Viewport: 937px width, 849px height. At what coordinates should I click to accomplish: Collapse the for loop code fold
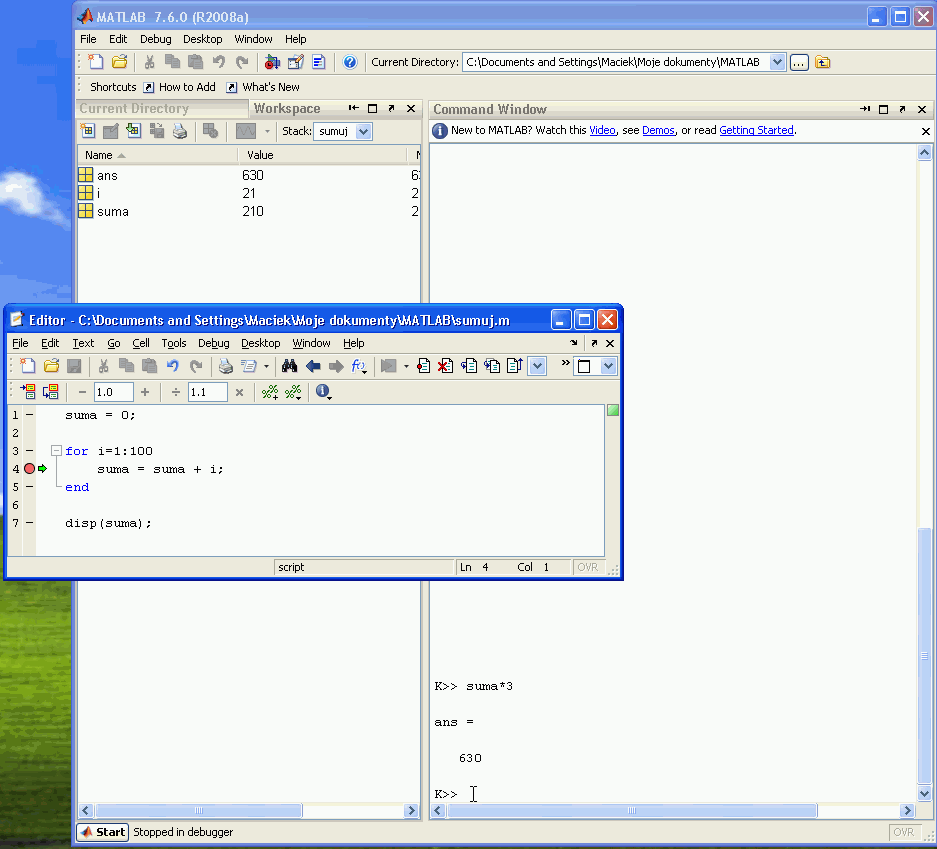[x=57, y=451]
